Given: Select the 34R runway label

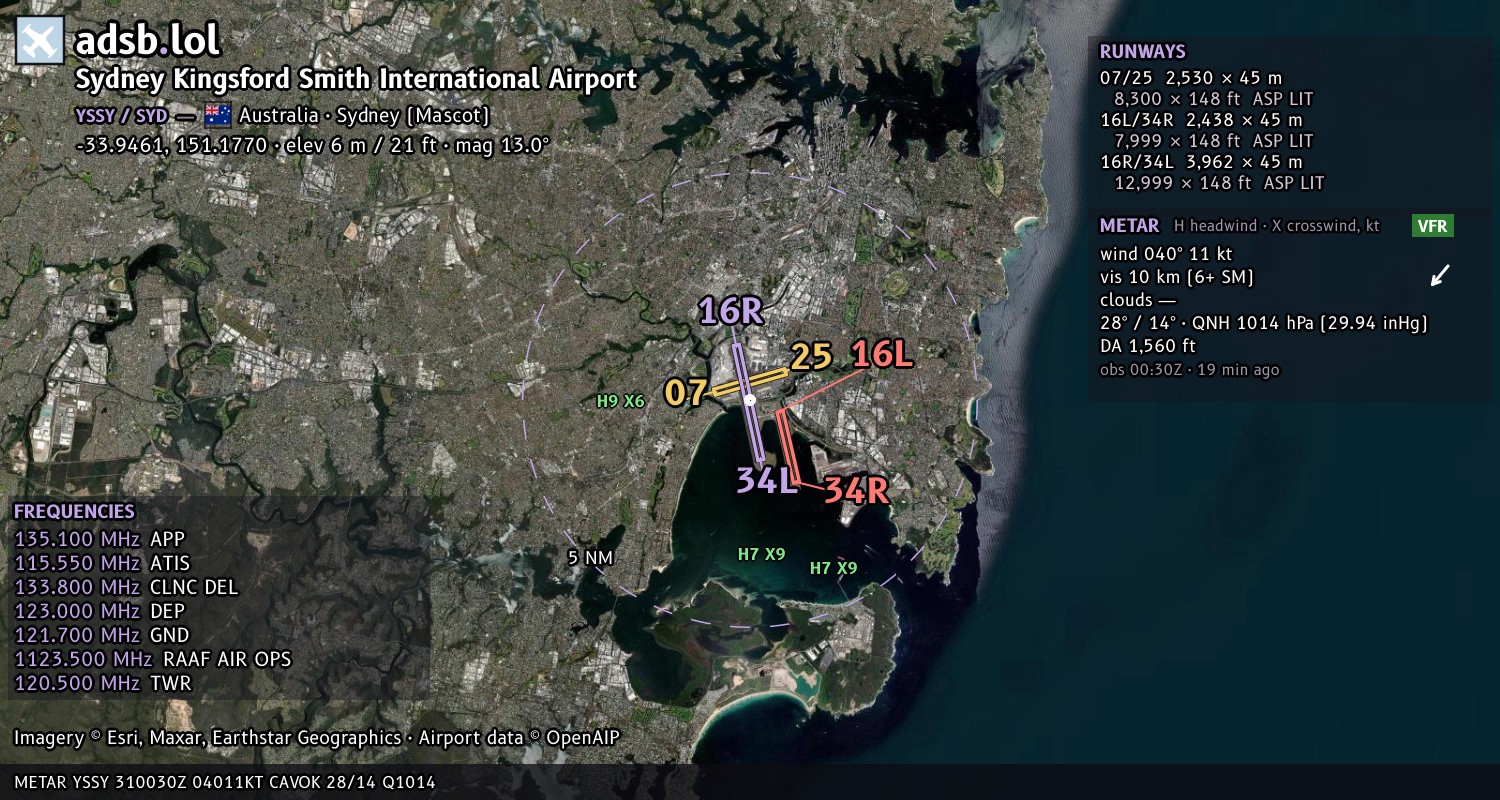Looking at the screenshot, I should coord(856,490).
